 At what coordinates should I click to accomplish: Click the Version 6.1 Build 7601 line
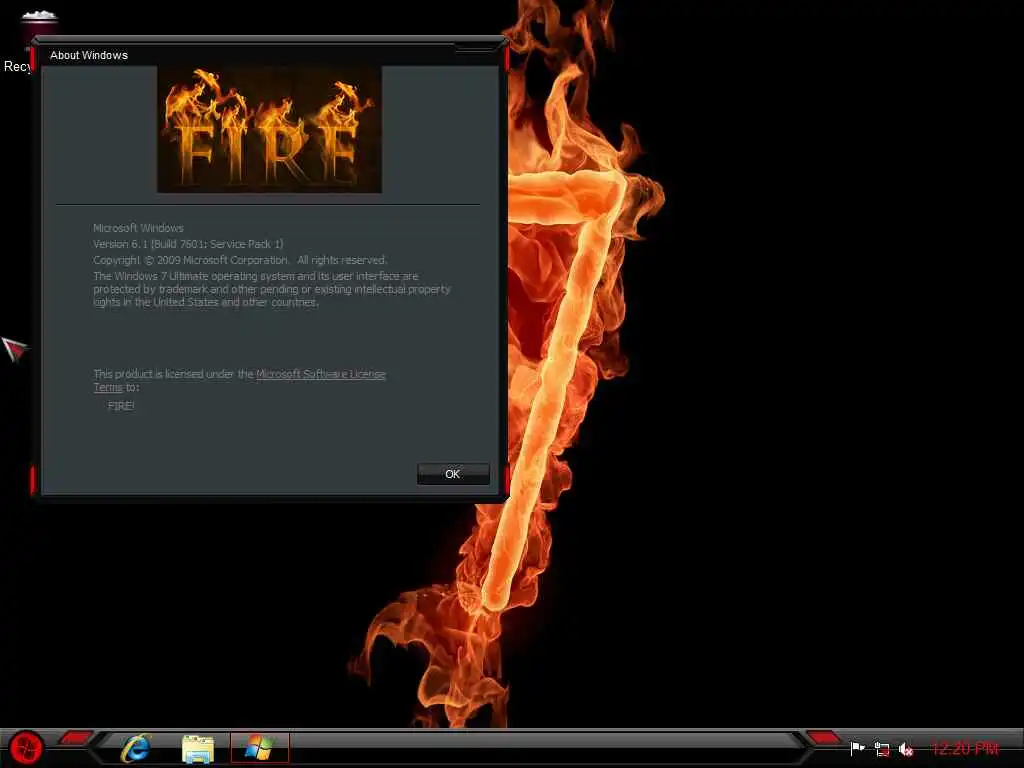[188, 244]
